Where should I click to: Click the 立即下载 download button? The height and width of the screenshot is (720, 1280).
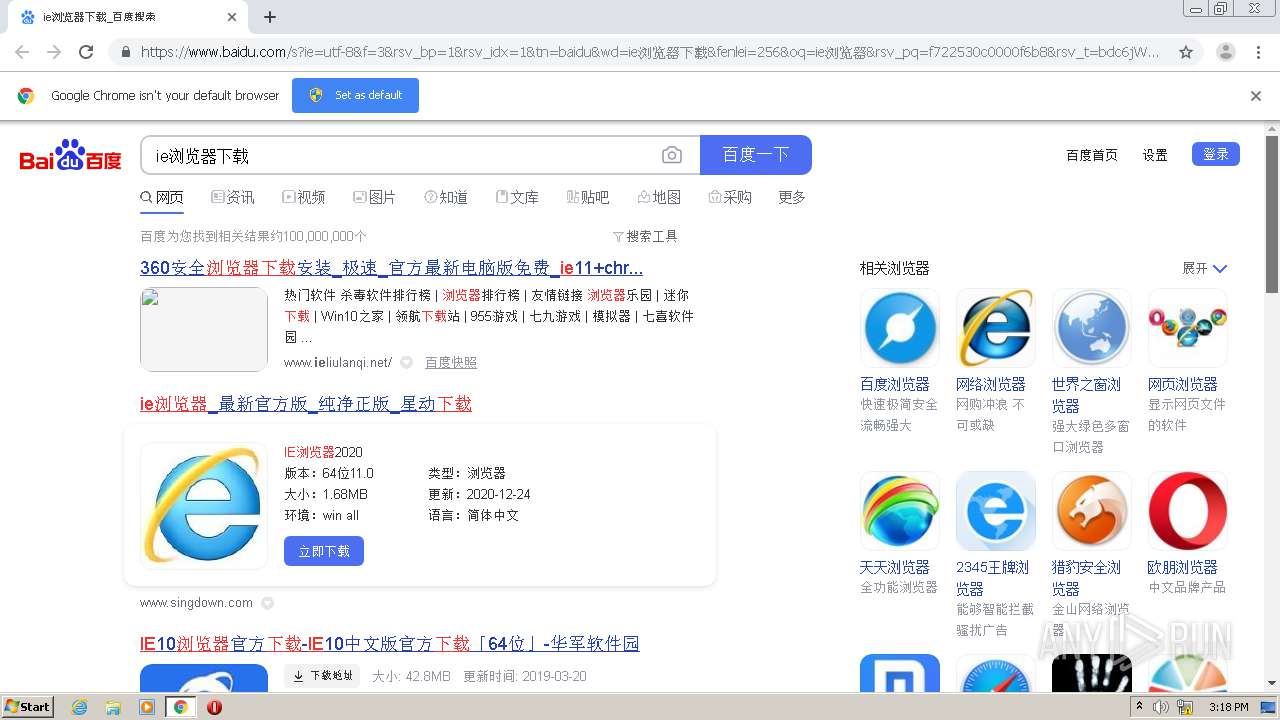(x=324, y=551)
